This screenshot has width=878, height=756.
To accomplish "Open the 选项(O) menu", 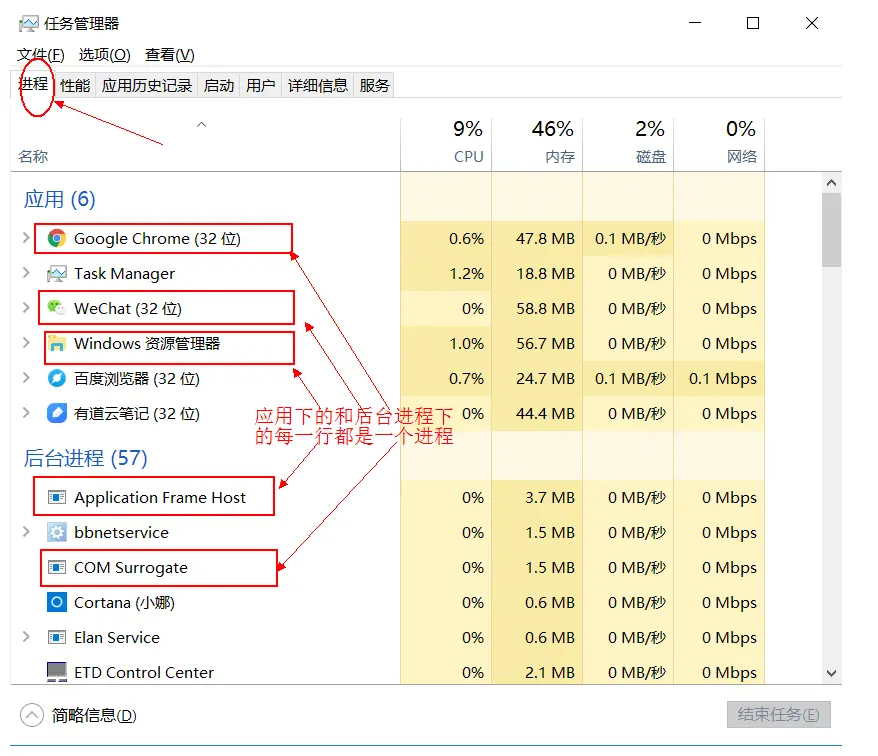I will click(x=104, y=54).
